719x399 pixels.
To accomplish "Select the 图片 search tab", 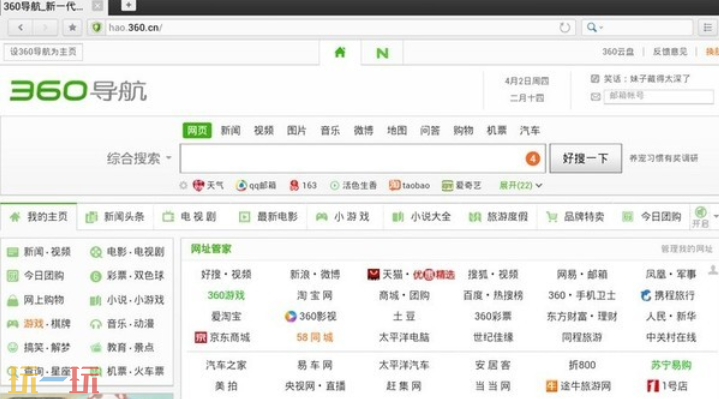I will (297, 130).
